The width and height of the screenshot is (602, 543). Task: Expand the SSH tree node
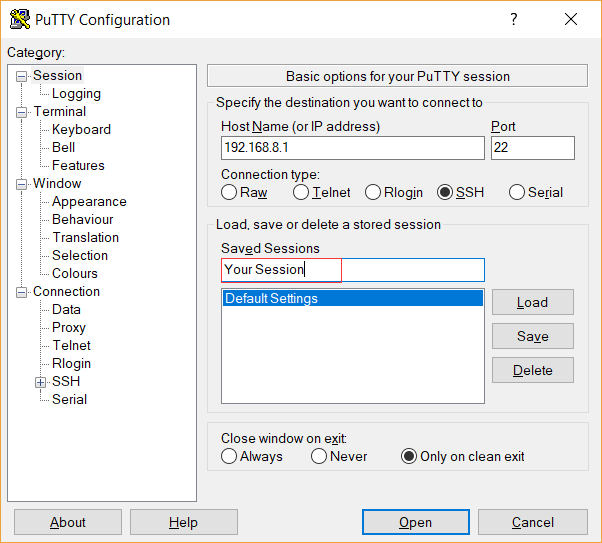coord(40,382)
